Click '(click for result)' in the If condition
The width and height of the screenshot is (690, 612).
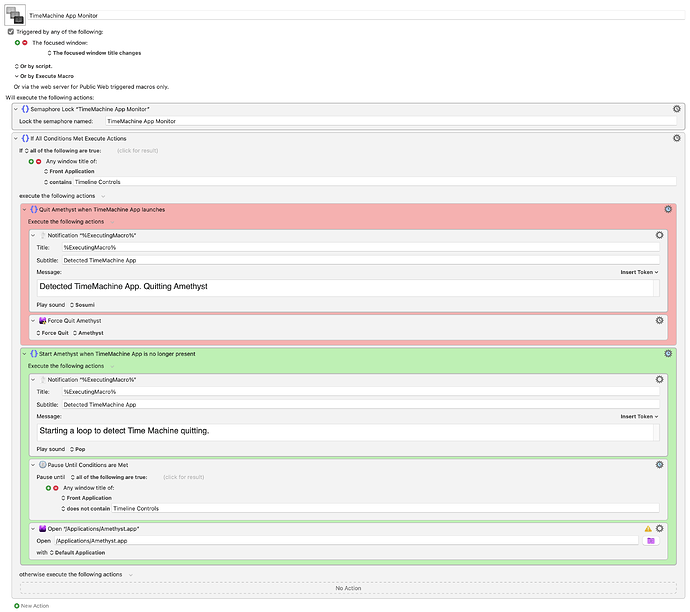click(x=137, y=150)
